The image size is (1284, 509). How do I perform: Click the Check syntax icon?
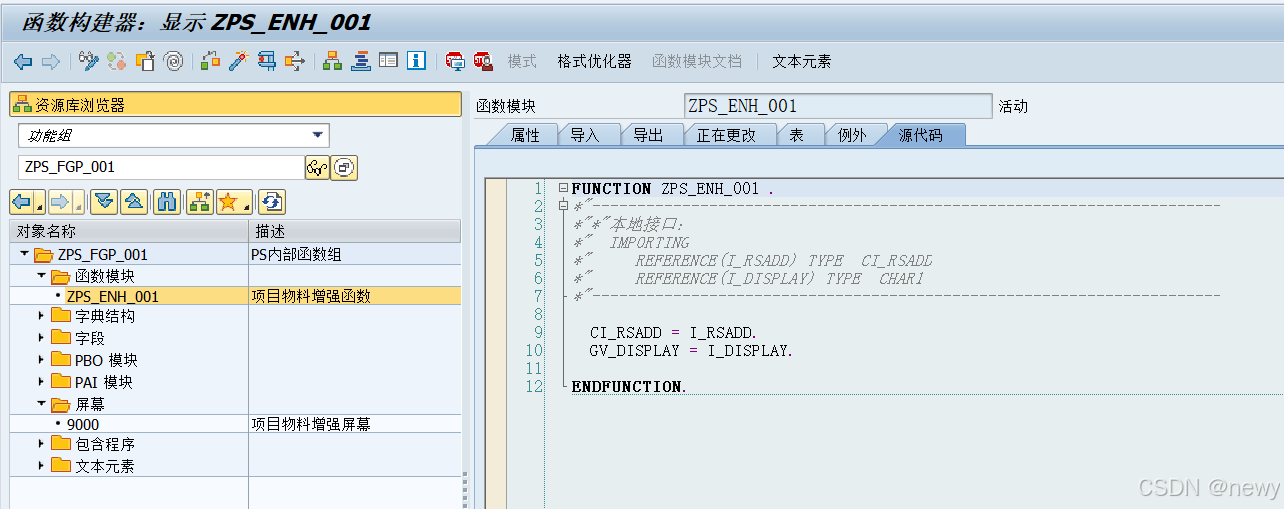[x=210, y=61]
